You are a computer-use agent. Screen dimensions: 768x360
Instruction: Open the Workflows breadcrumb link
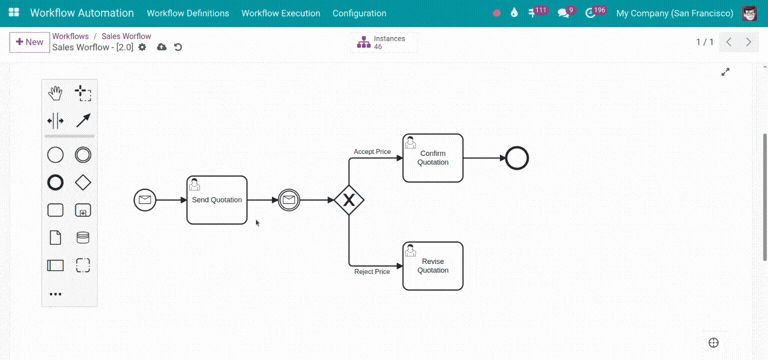pos(71,36)
